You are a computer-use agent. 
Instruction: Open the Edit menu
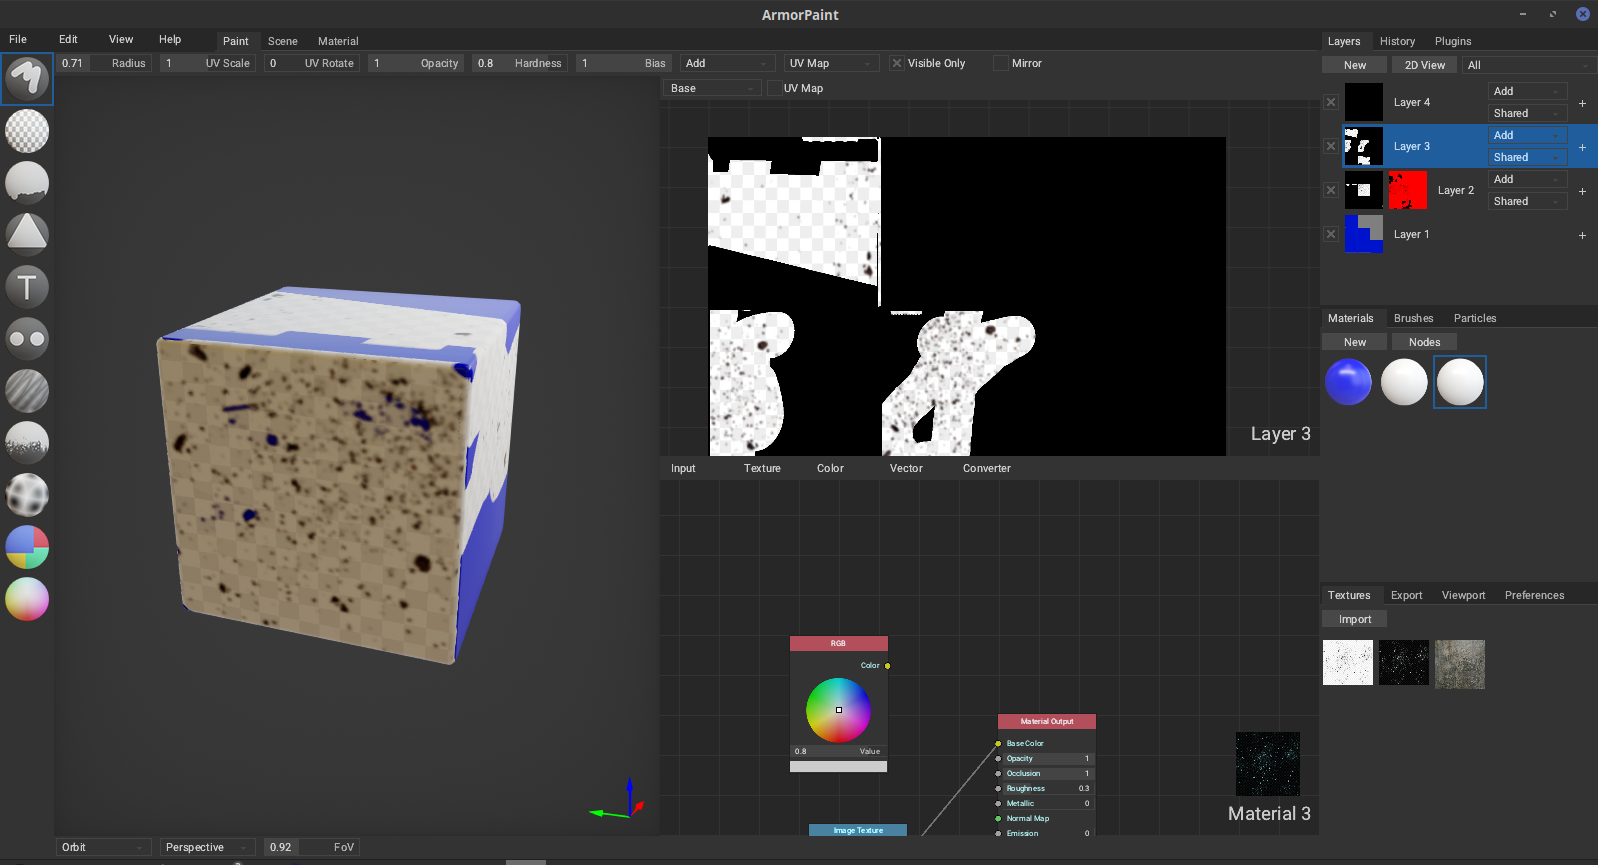coord(68,39)
